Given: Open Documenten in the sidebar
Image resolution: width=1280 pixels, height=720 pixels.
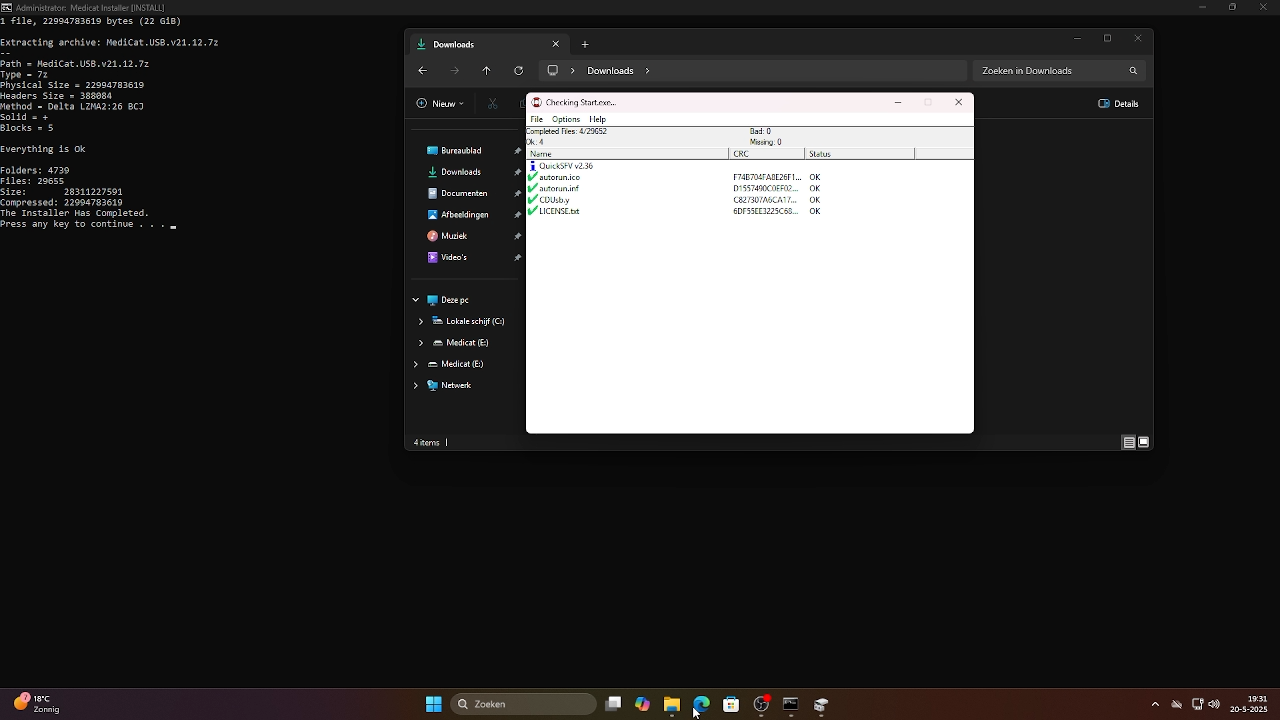Looking at the screenshot, I should (464, 193).
